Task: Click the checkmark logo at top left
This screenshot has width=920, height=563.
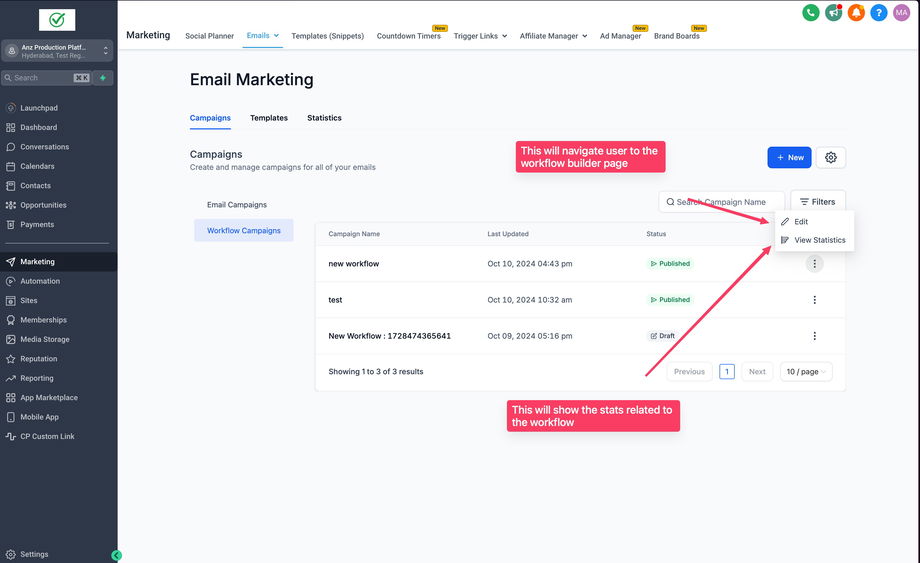Action: click(x=57, y=20)
